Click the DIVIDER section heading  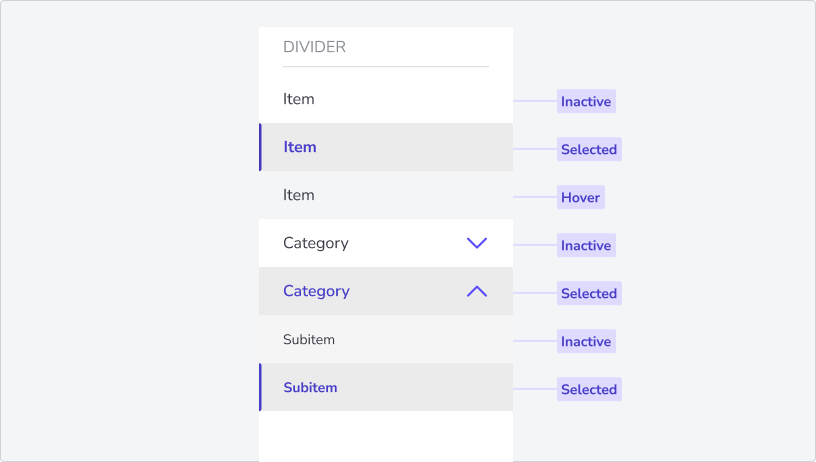(x=314, y=47)
